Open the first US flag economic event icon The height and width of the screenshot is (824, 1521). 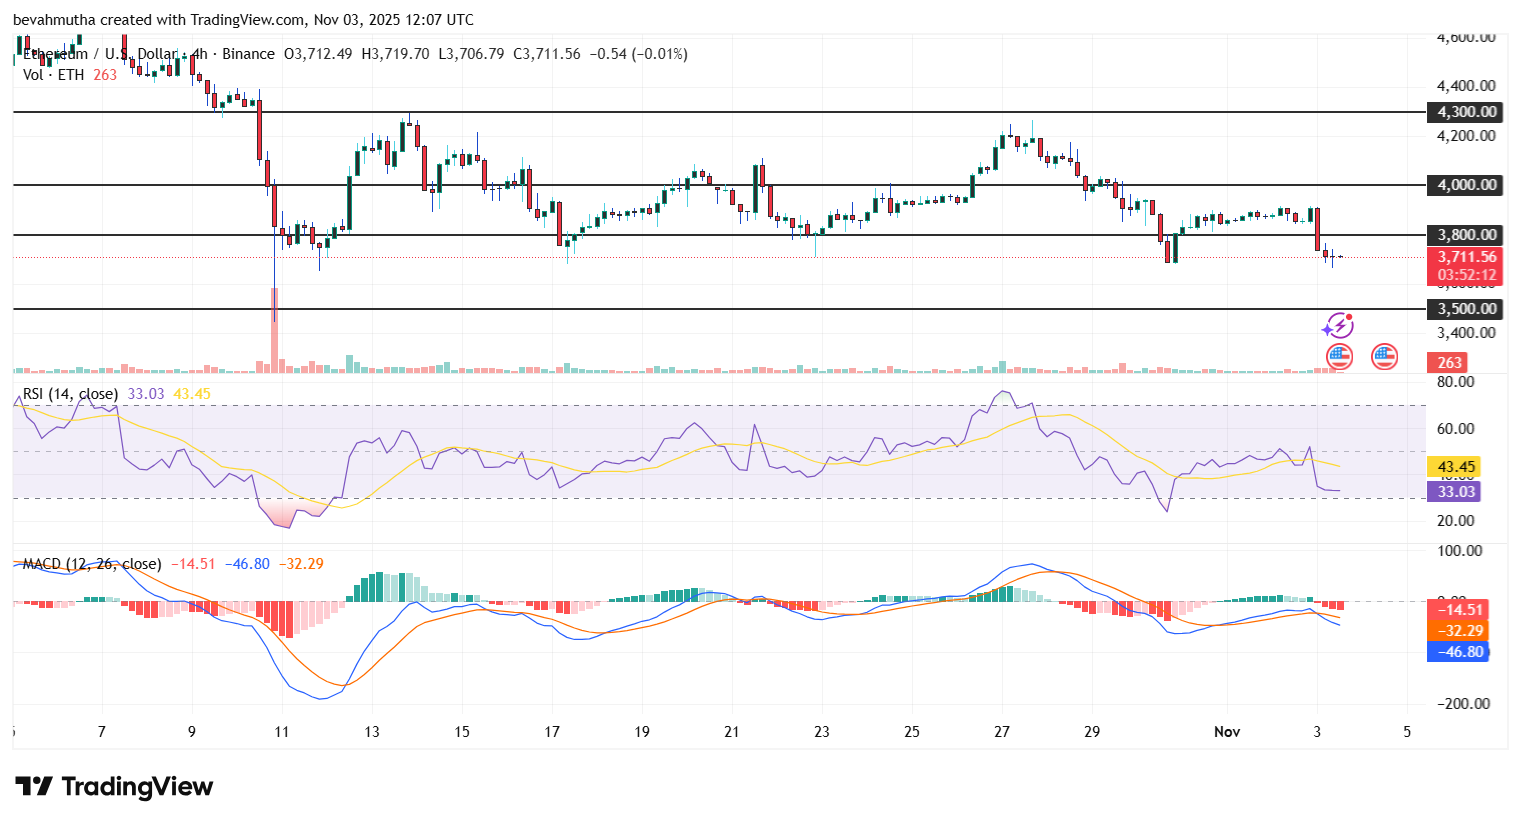(1338, 357)
